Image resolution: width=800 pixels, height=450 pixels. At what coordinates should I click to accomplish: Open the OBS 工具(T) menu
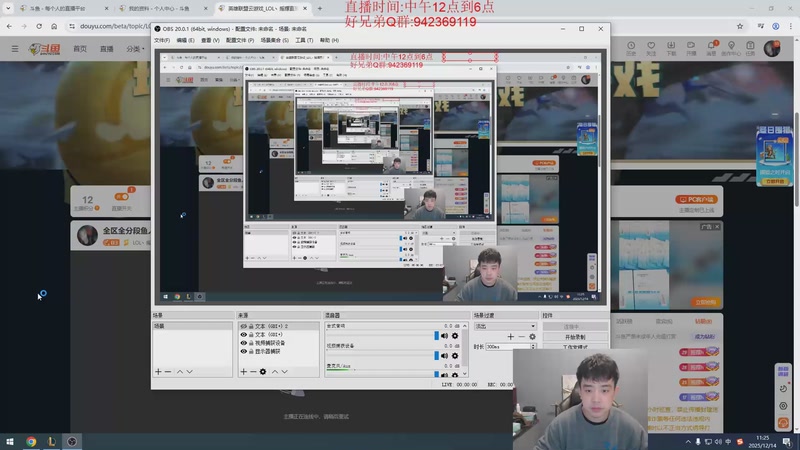(x=304, y=40)
